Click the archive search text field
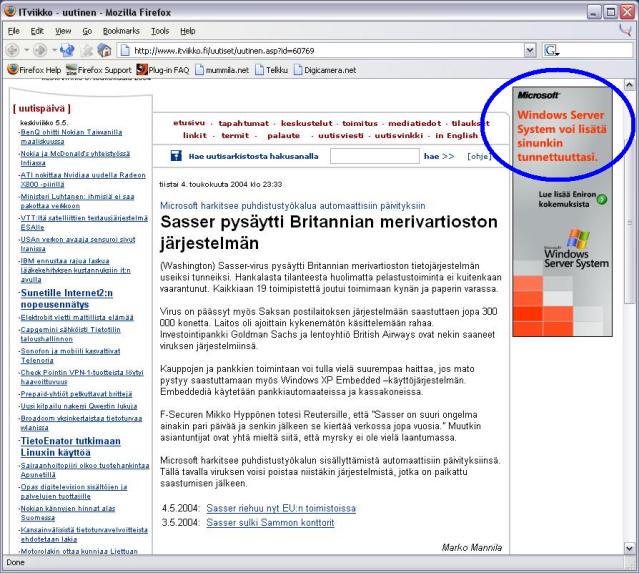Viewport: 639px width, 573px height. coord(374,156)
